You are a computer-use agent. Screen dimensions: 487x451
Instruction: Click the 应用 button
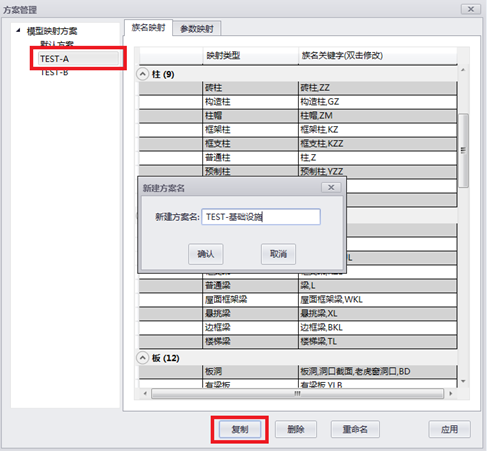point(449,429)
